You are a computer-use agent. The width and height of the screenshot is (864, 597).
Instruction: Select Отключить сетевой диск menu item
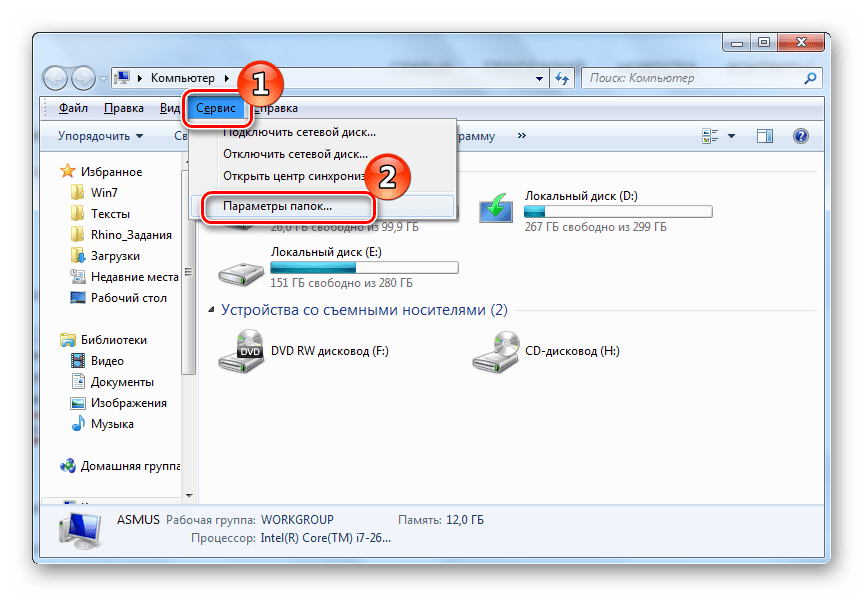click(x=295, y=155)
